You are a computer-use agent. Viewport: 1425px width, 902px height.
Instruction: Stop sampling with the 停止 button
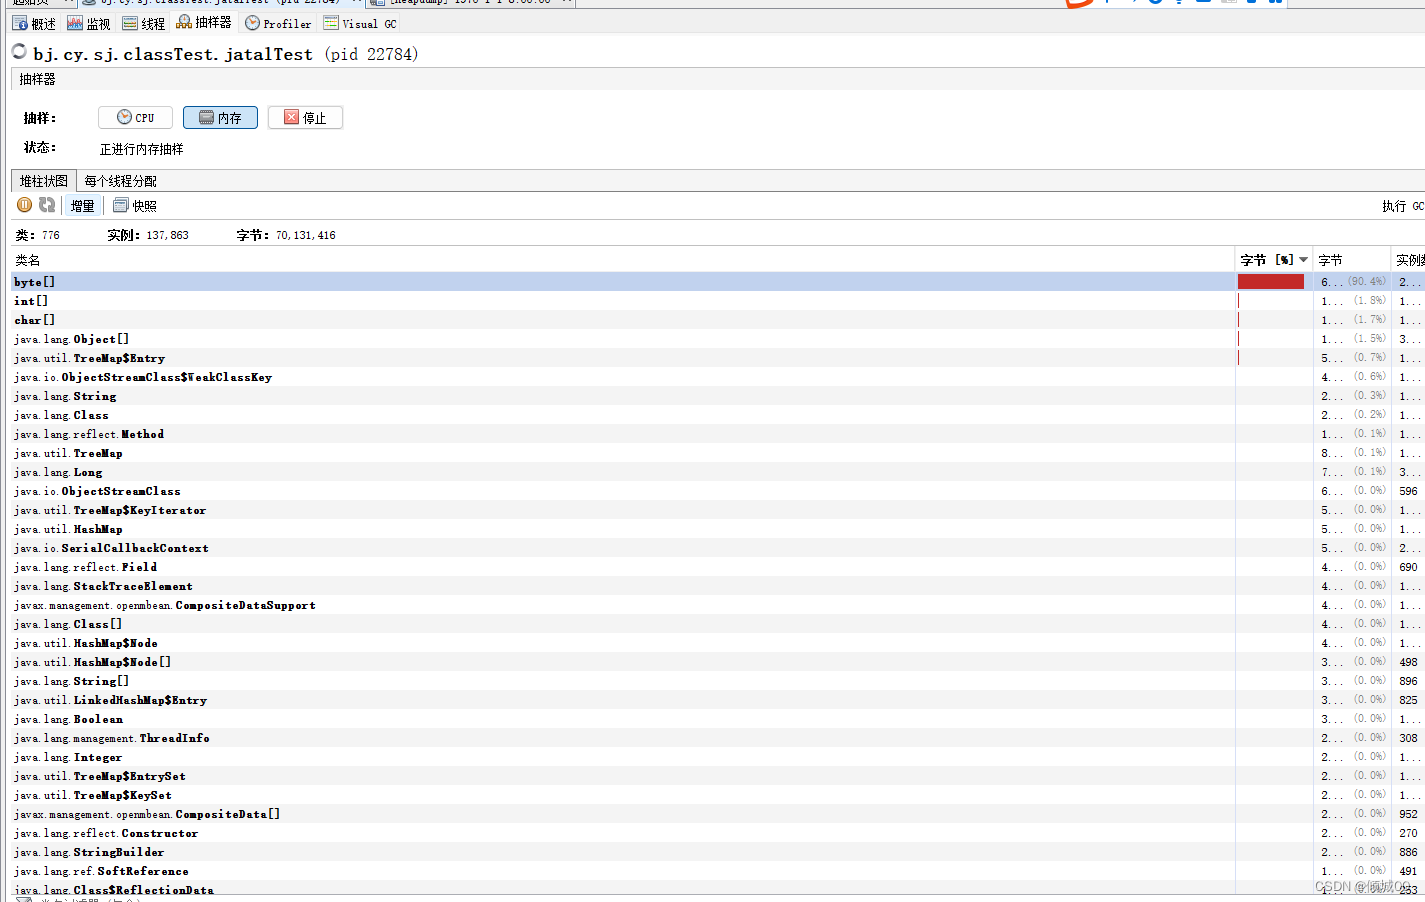coord(305,118)
